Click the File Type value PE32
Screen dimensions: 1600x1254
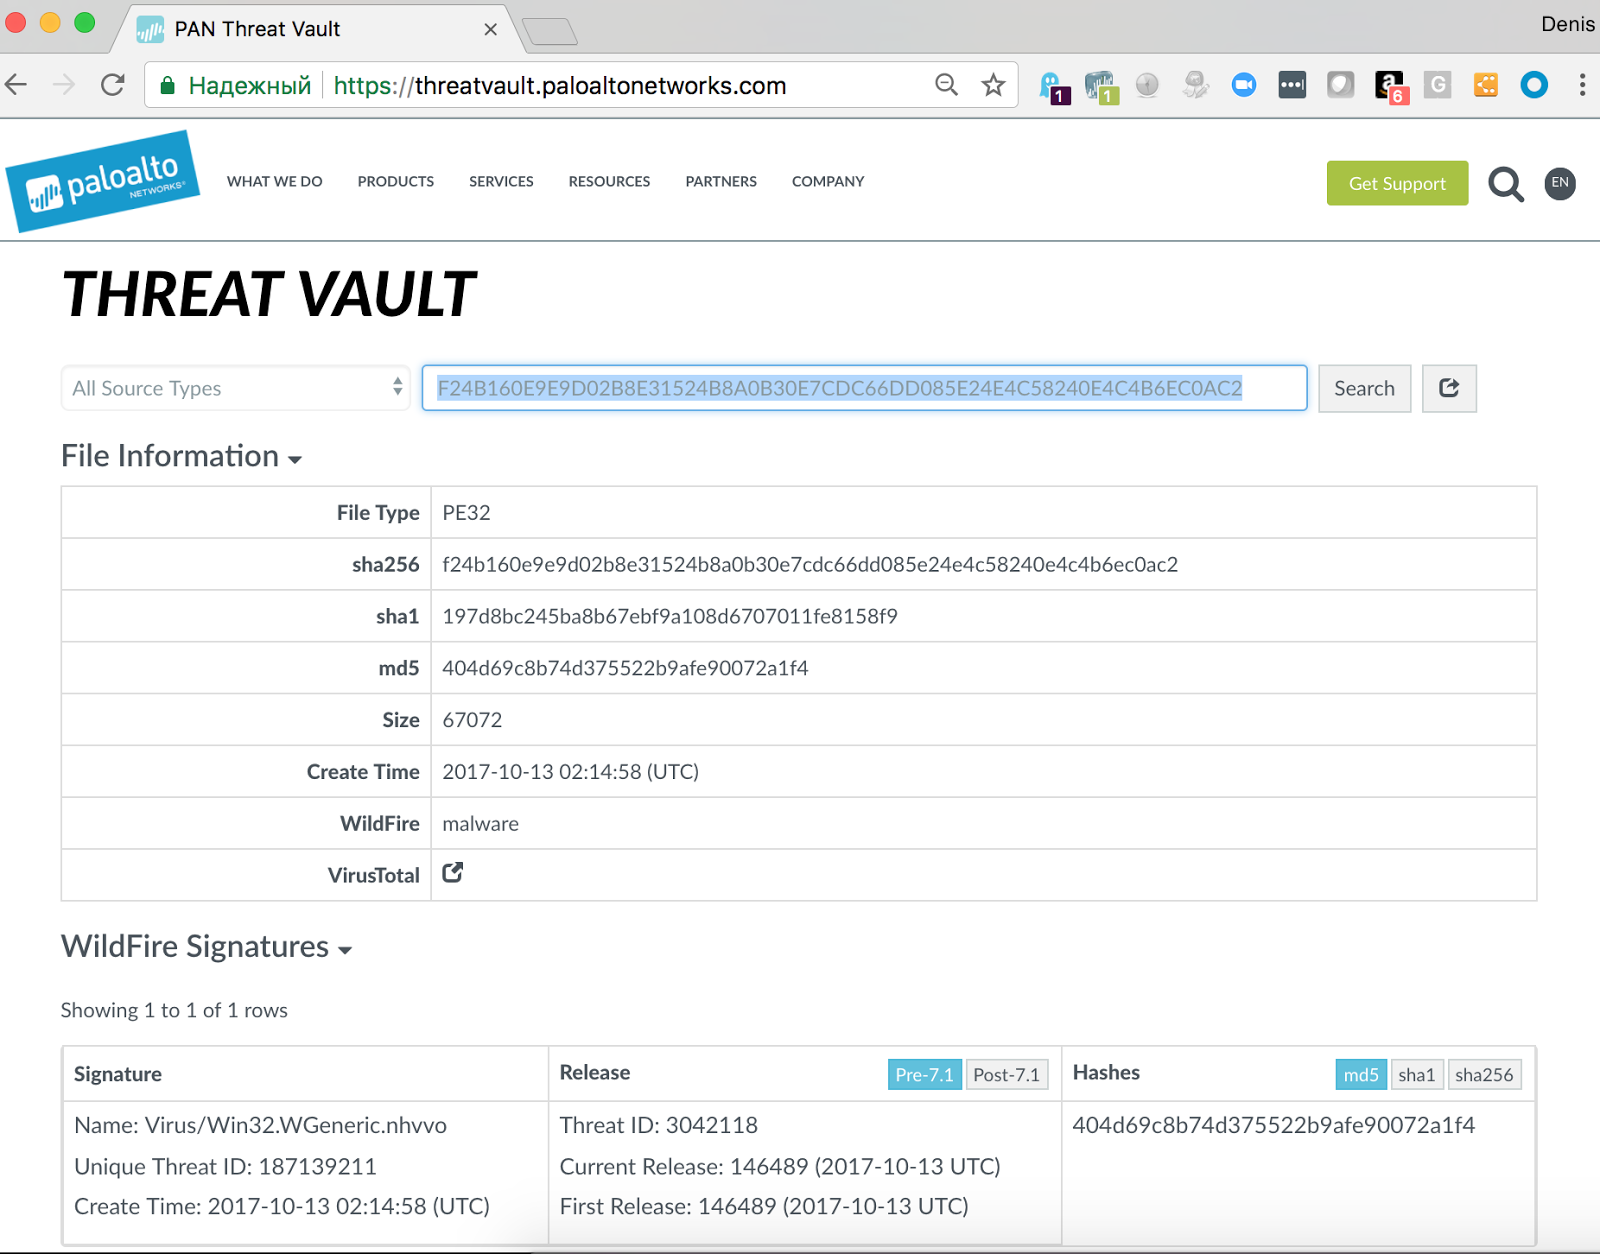point(466,512)
